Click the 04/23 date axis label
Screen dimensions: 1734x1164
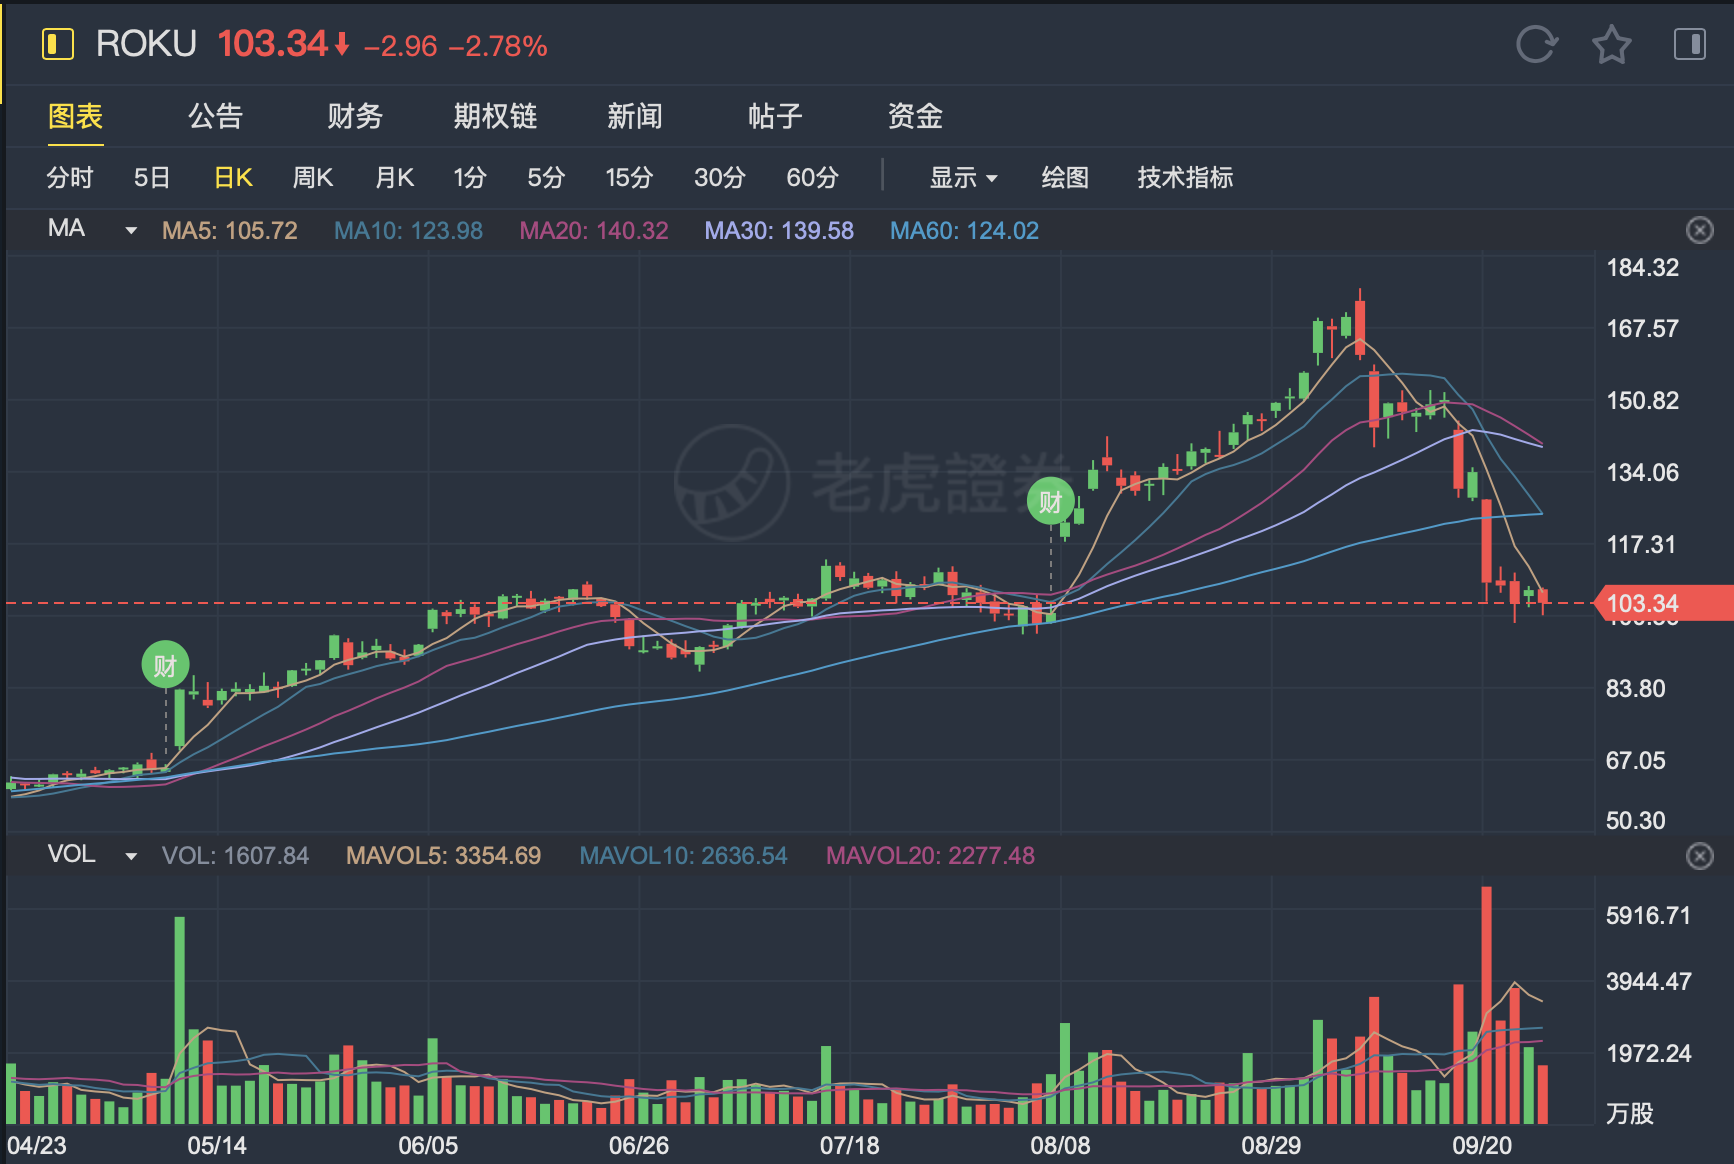click(37, 1145)
